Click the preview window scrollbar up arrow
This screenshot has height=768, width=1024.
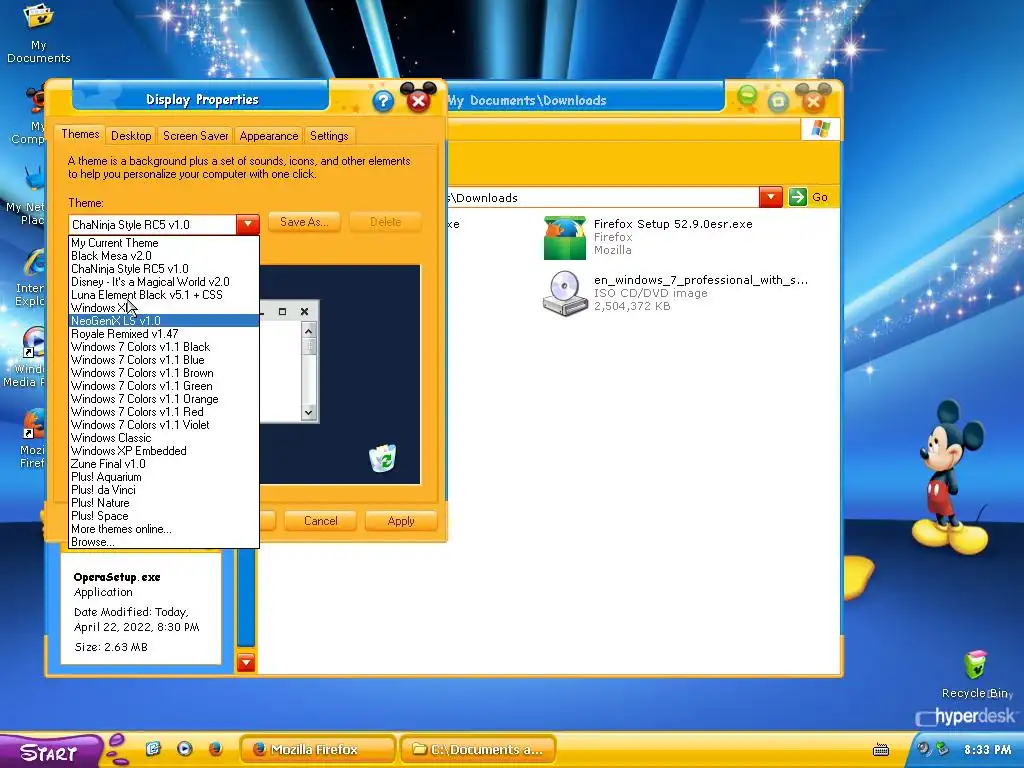coord(309,331)
